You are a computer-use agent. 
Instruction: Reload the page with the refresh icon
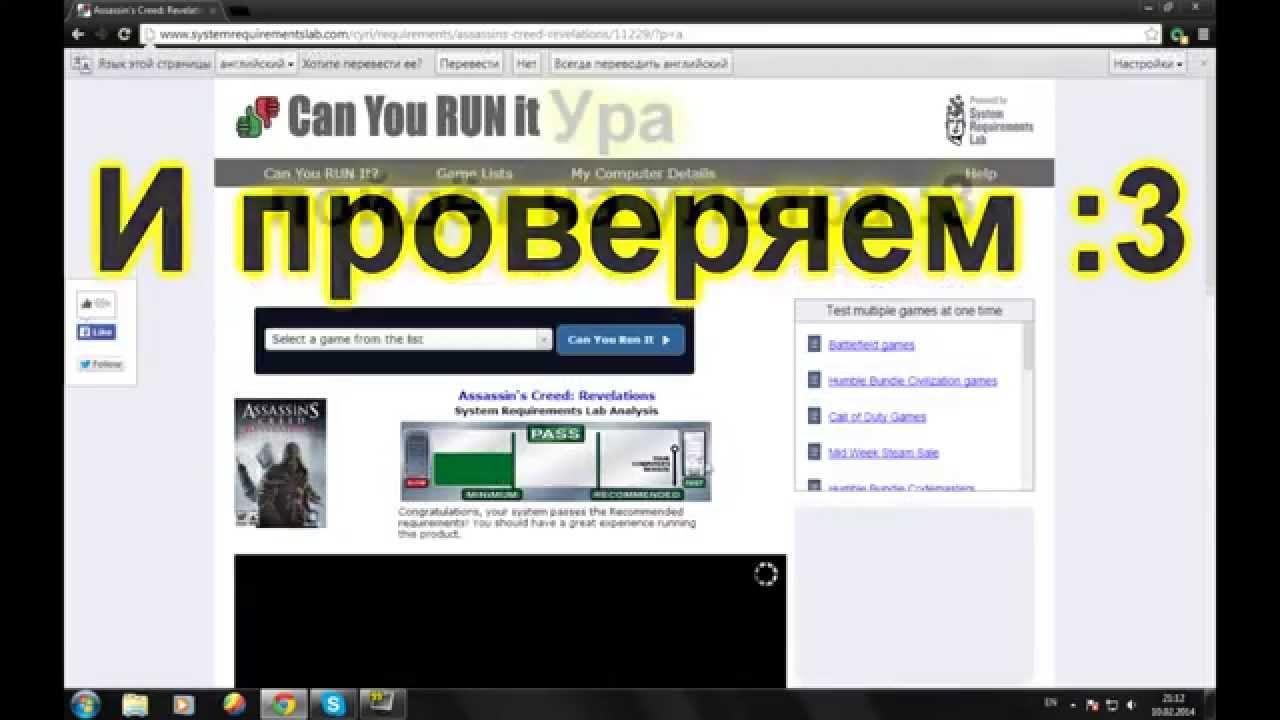(124, 34)
